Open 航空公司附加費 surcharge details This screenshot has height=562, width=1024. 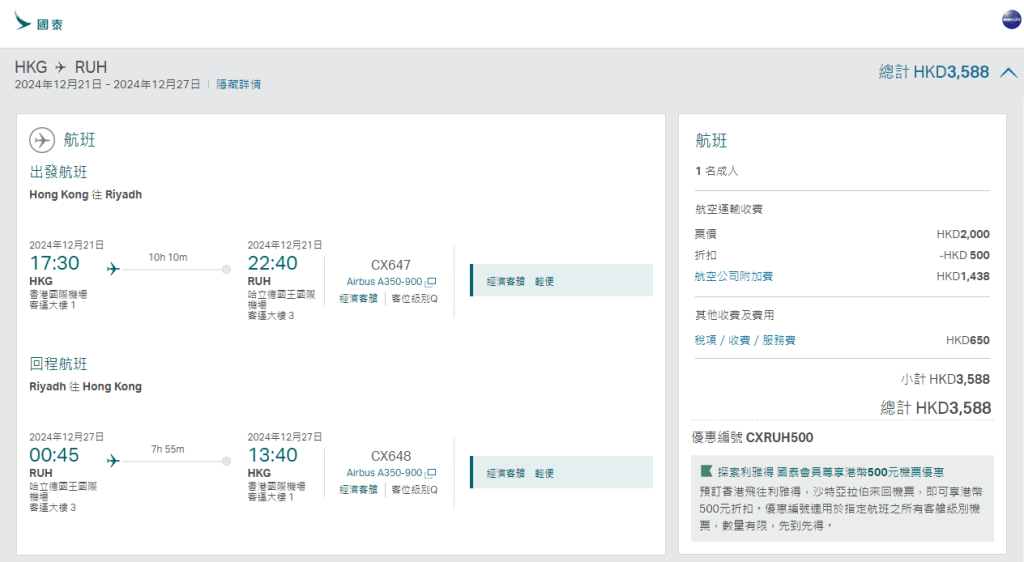point(734,276)
